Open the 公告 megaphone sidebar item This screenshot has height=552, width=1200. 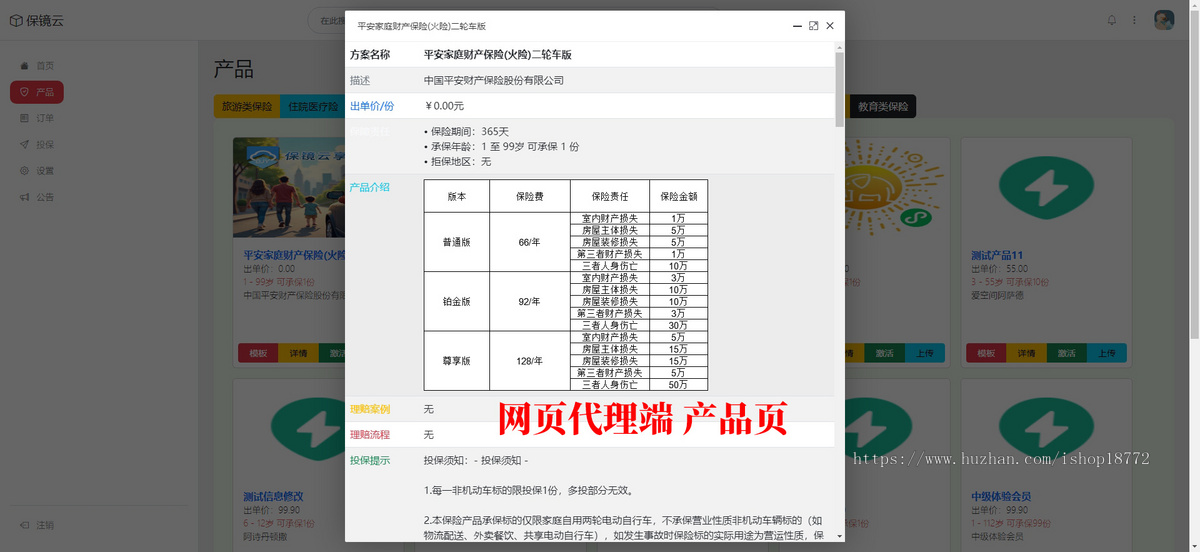pos(37,197)
